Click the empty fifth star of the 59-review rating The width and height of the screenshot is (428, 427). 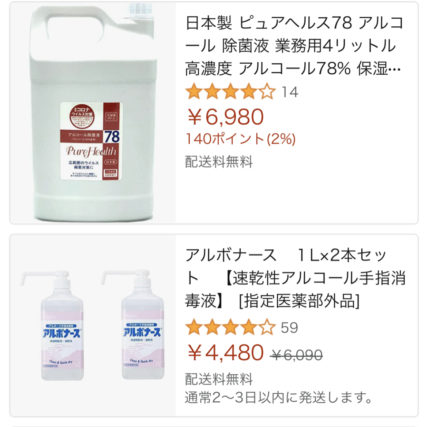tap(267, 327)
